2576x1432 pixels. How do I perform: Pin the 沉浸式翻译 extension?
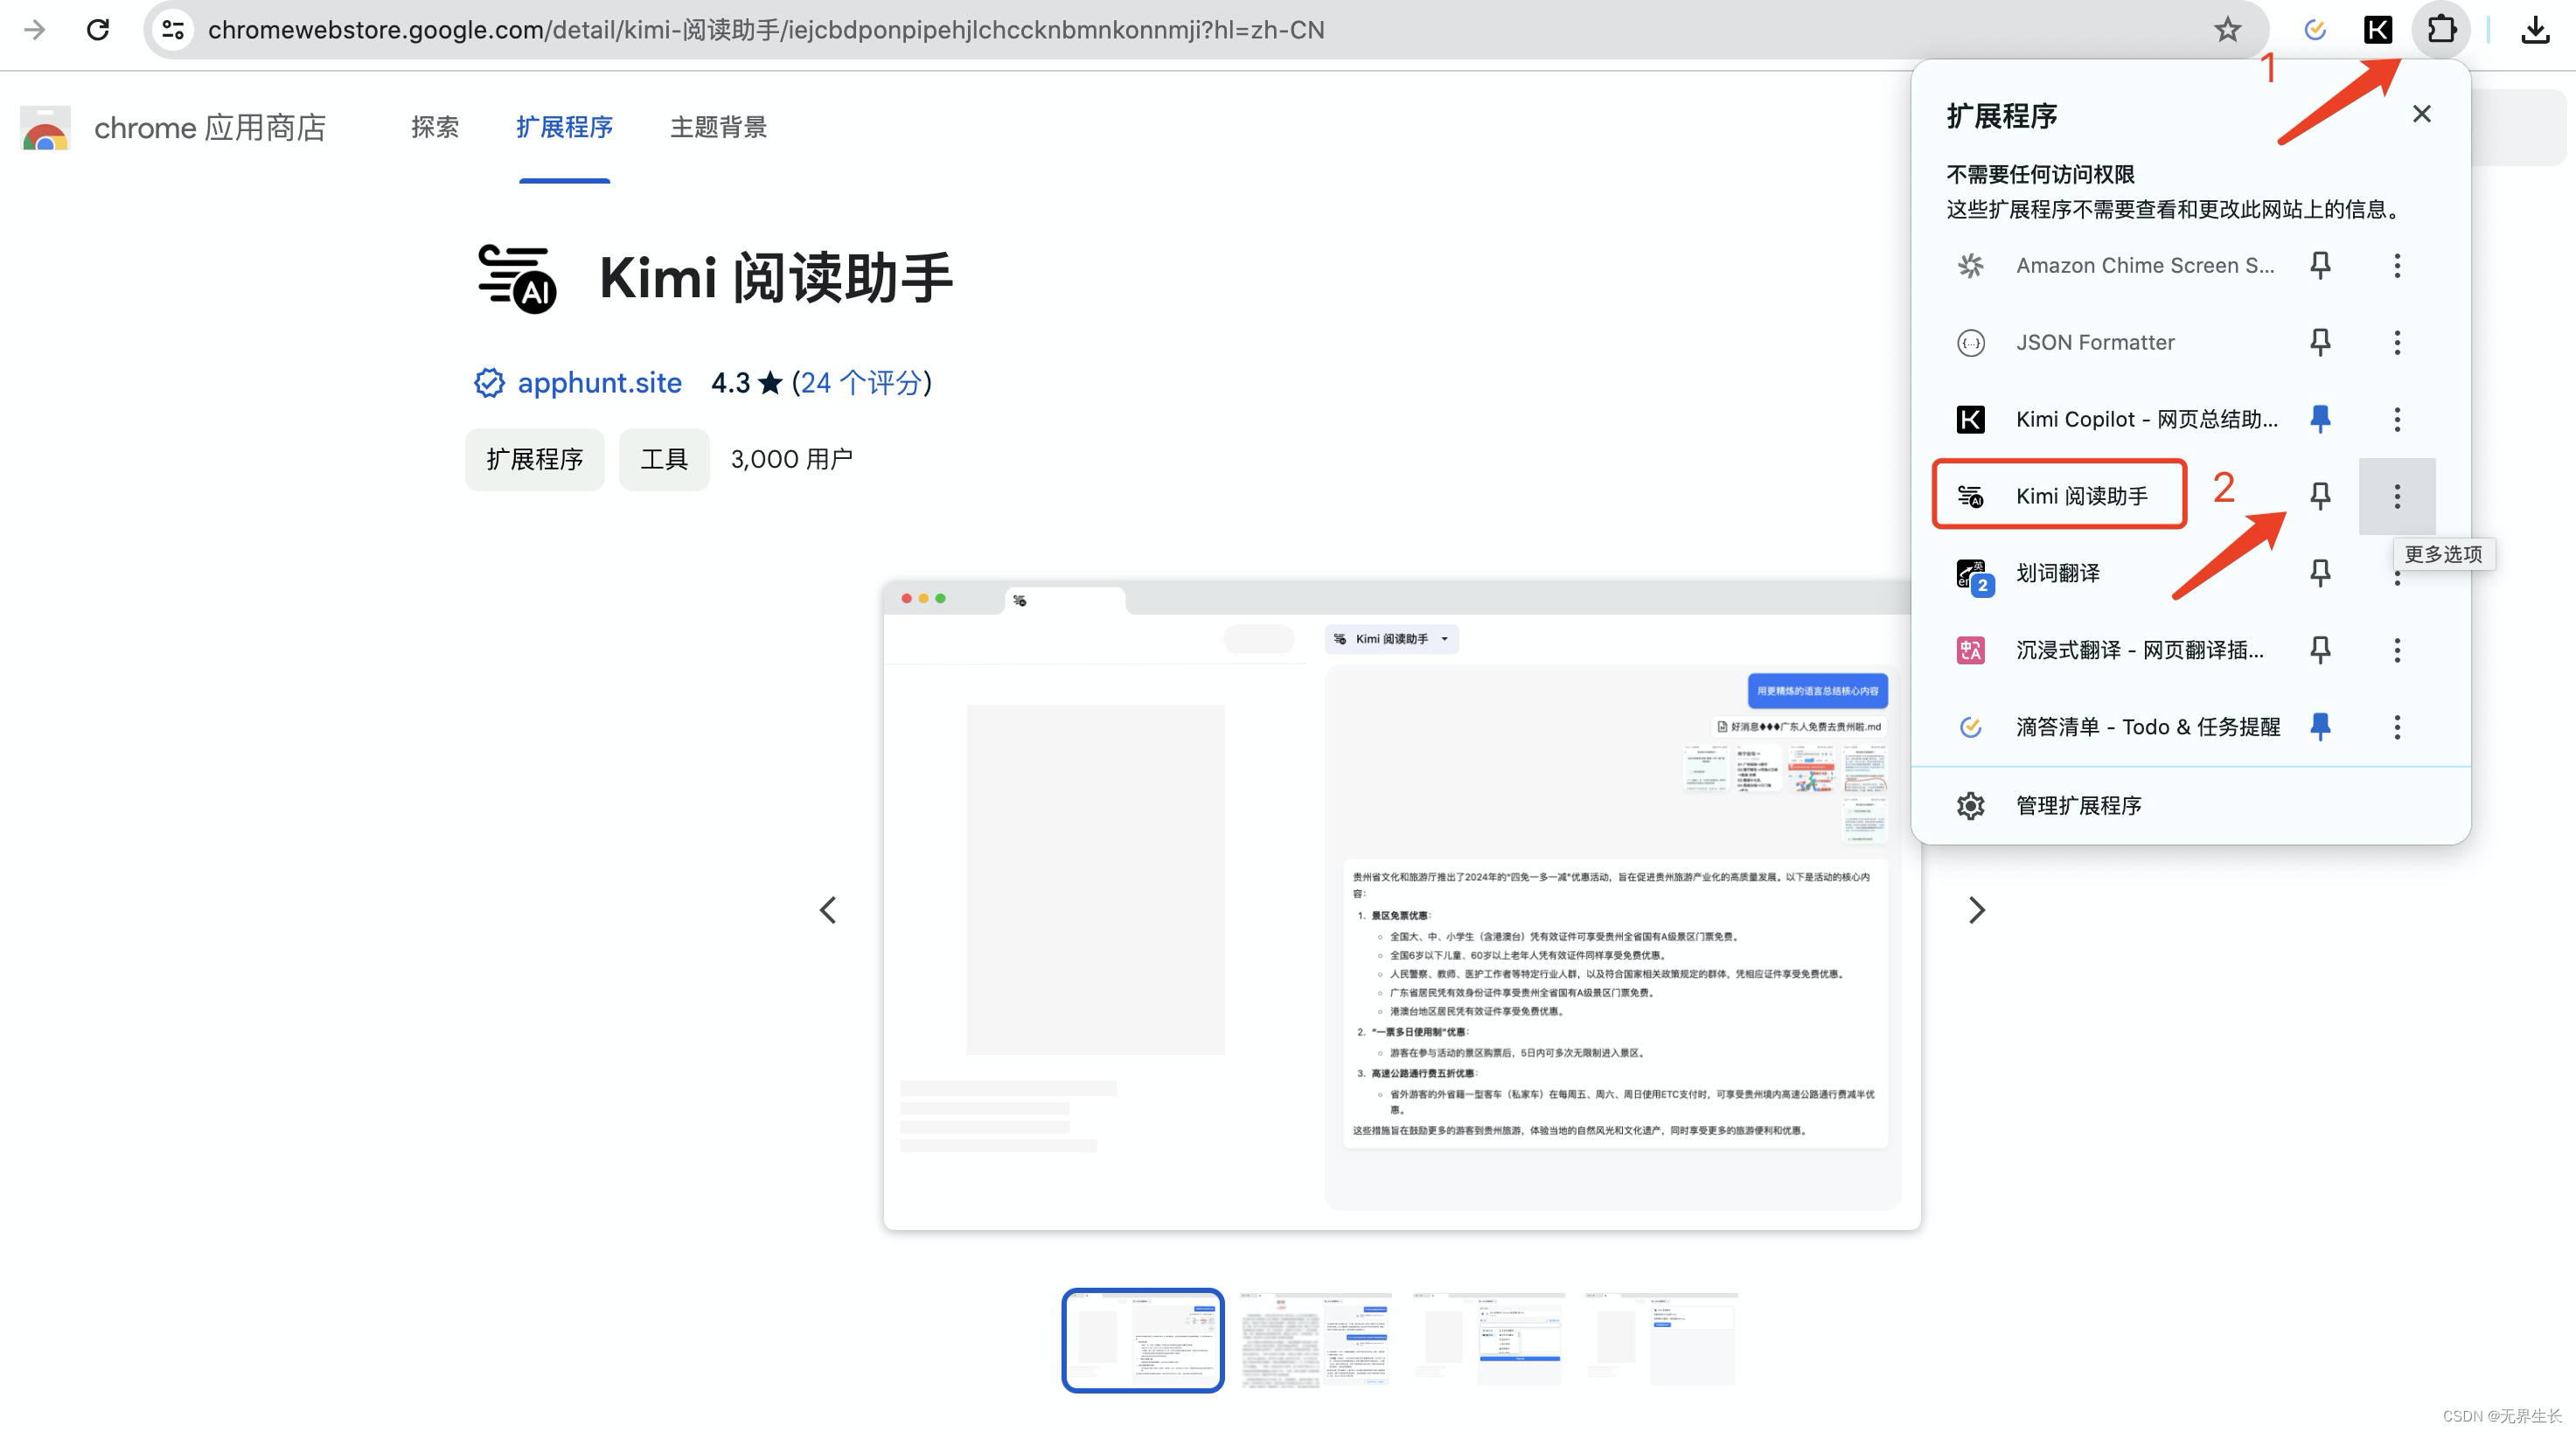click(2320, 650)
